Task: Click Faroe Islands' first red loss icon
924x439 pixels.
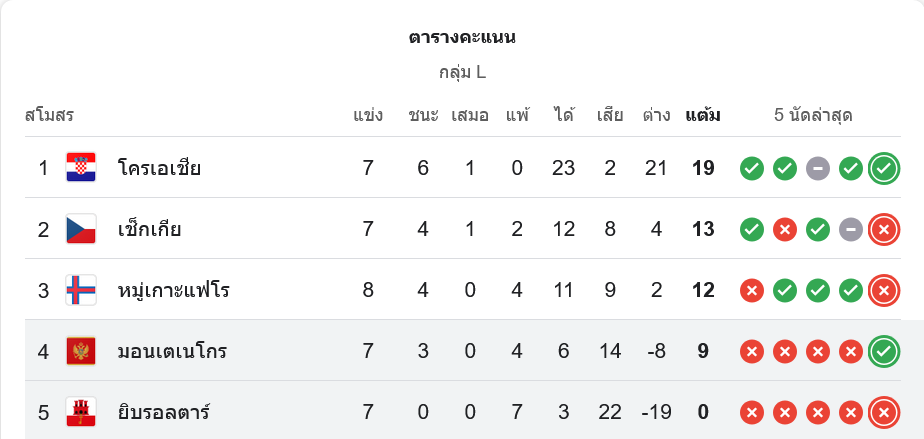Action: point(752,291)
